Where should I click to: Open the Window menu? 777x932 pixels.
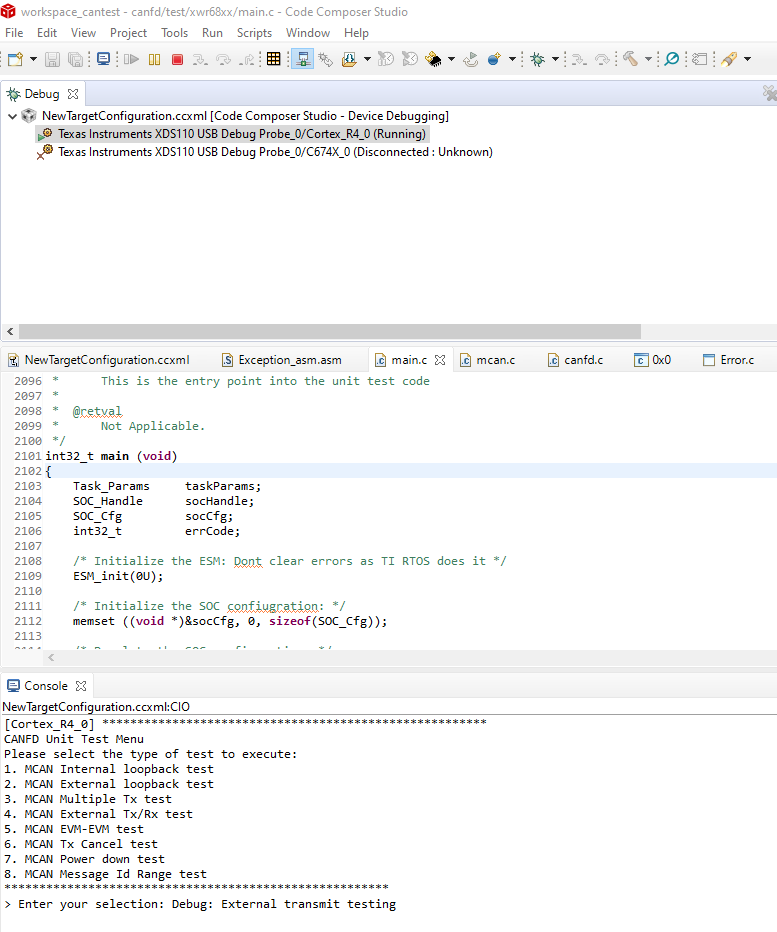point(308,33)
